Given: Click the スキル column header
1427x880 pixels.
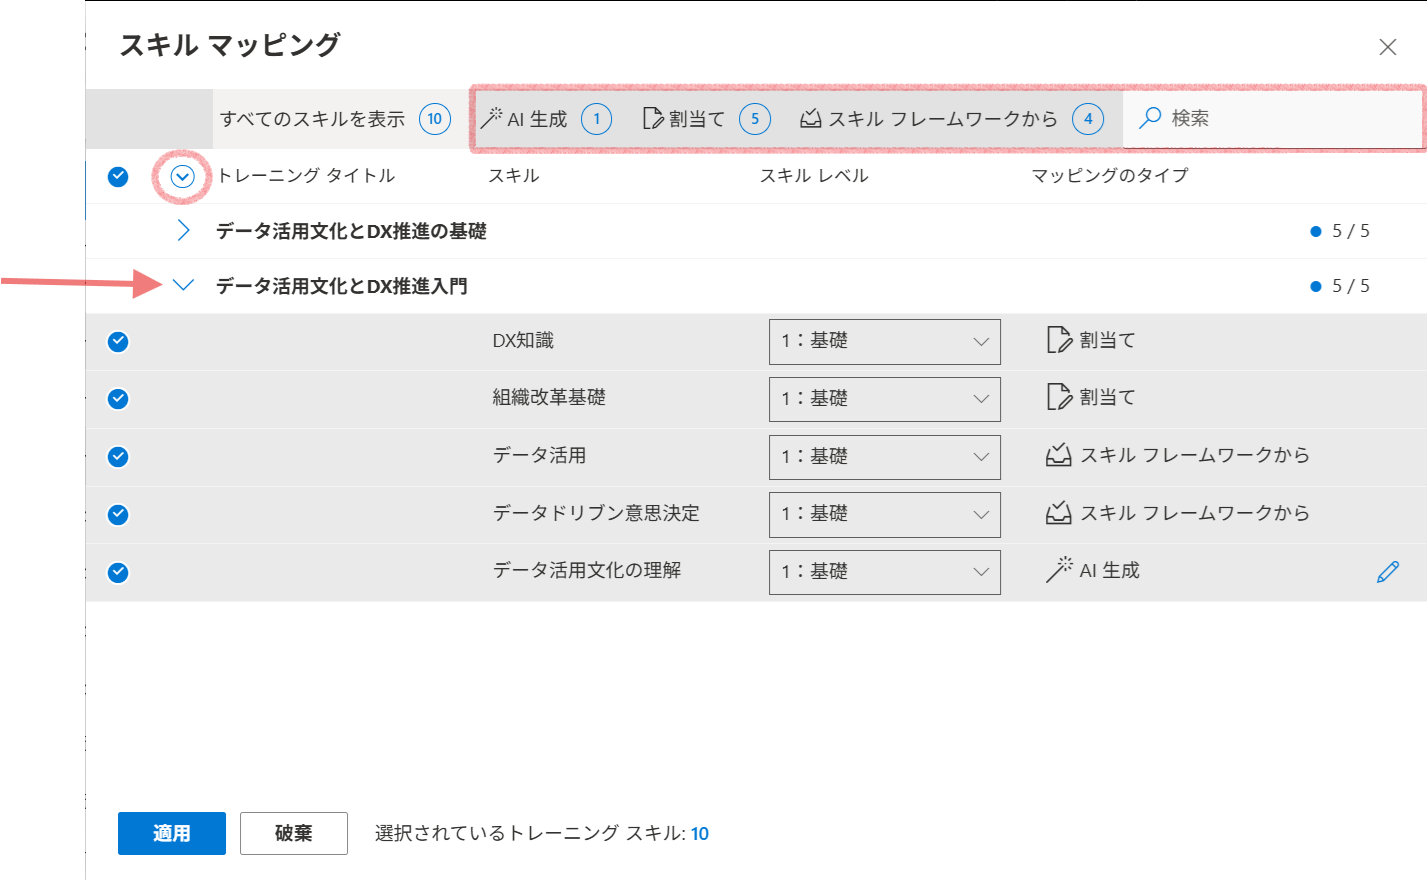Looking at the screenshot, I should 514,176.
